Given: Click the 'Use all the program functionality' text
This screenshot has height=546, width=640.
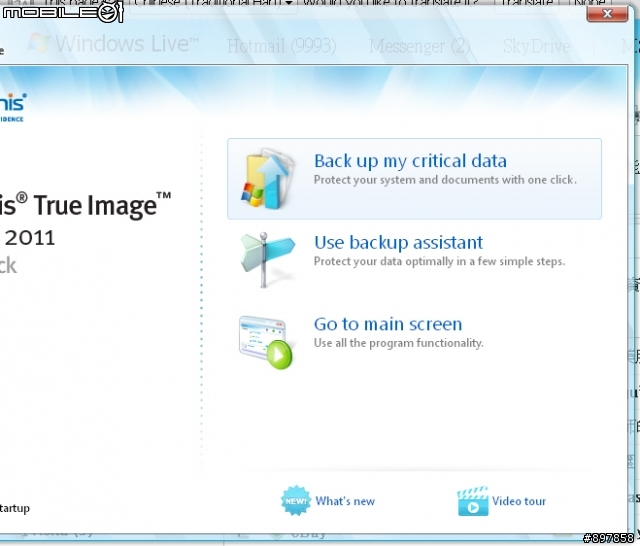Looking at the screenshot, I should point(398,343).
